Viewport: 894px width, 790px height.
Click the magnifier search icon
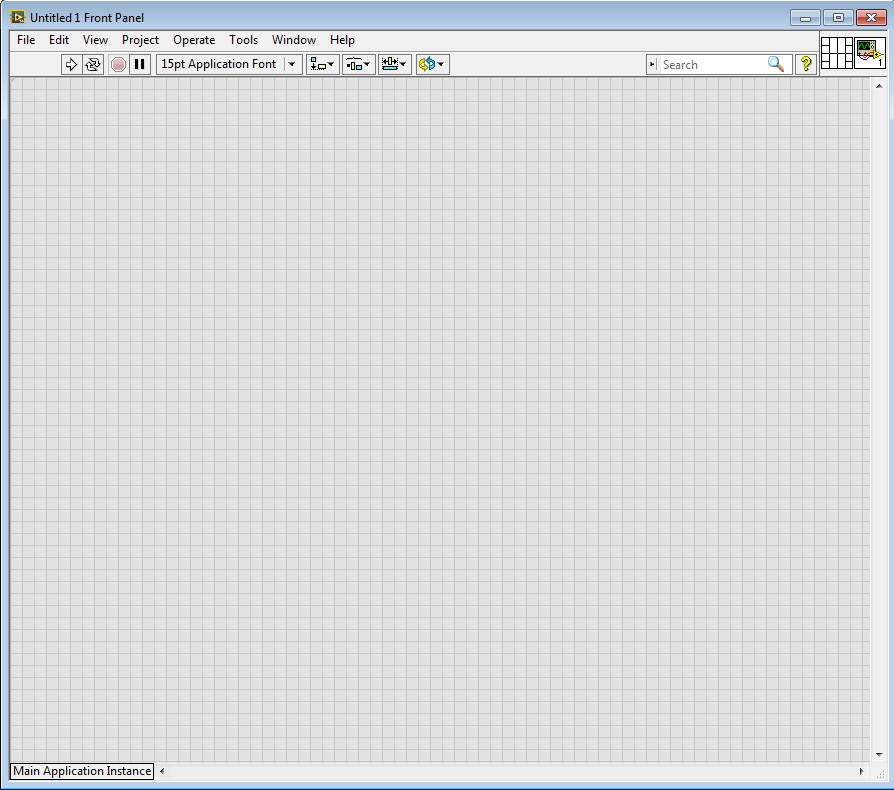pos(776,64)
